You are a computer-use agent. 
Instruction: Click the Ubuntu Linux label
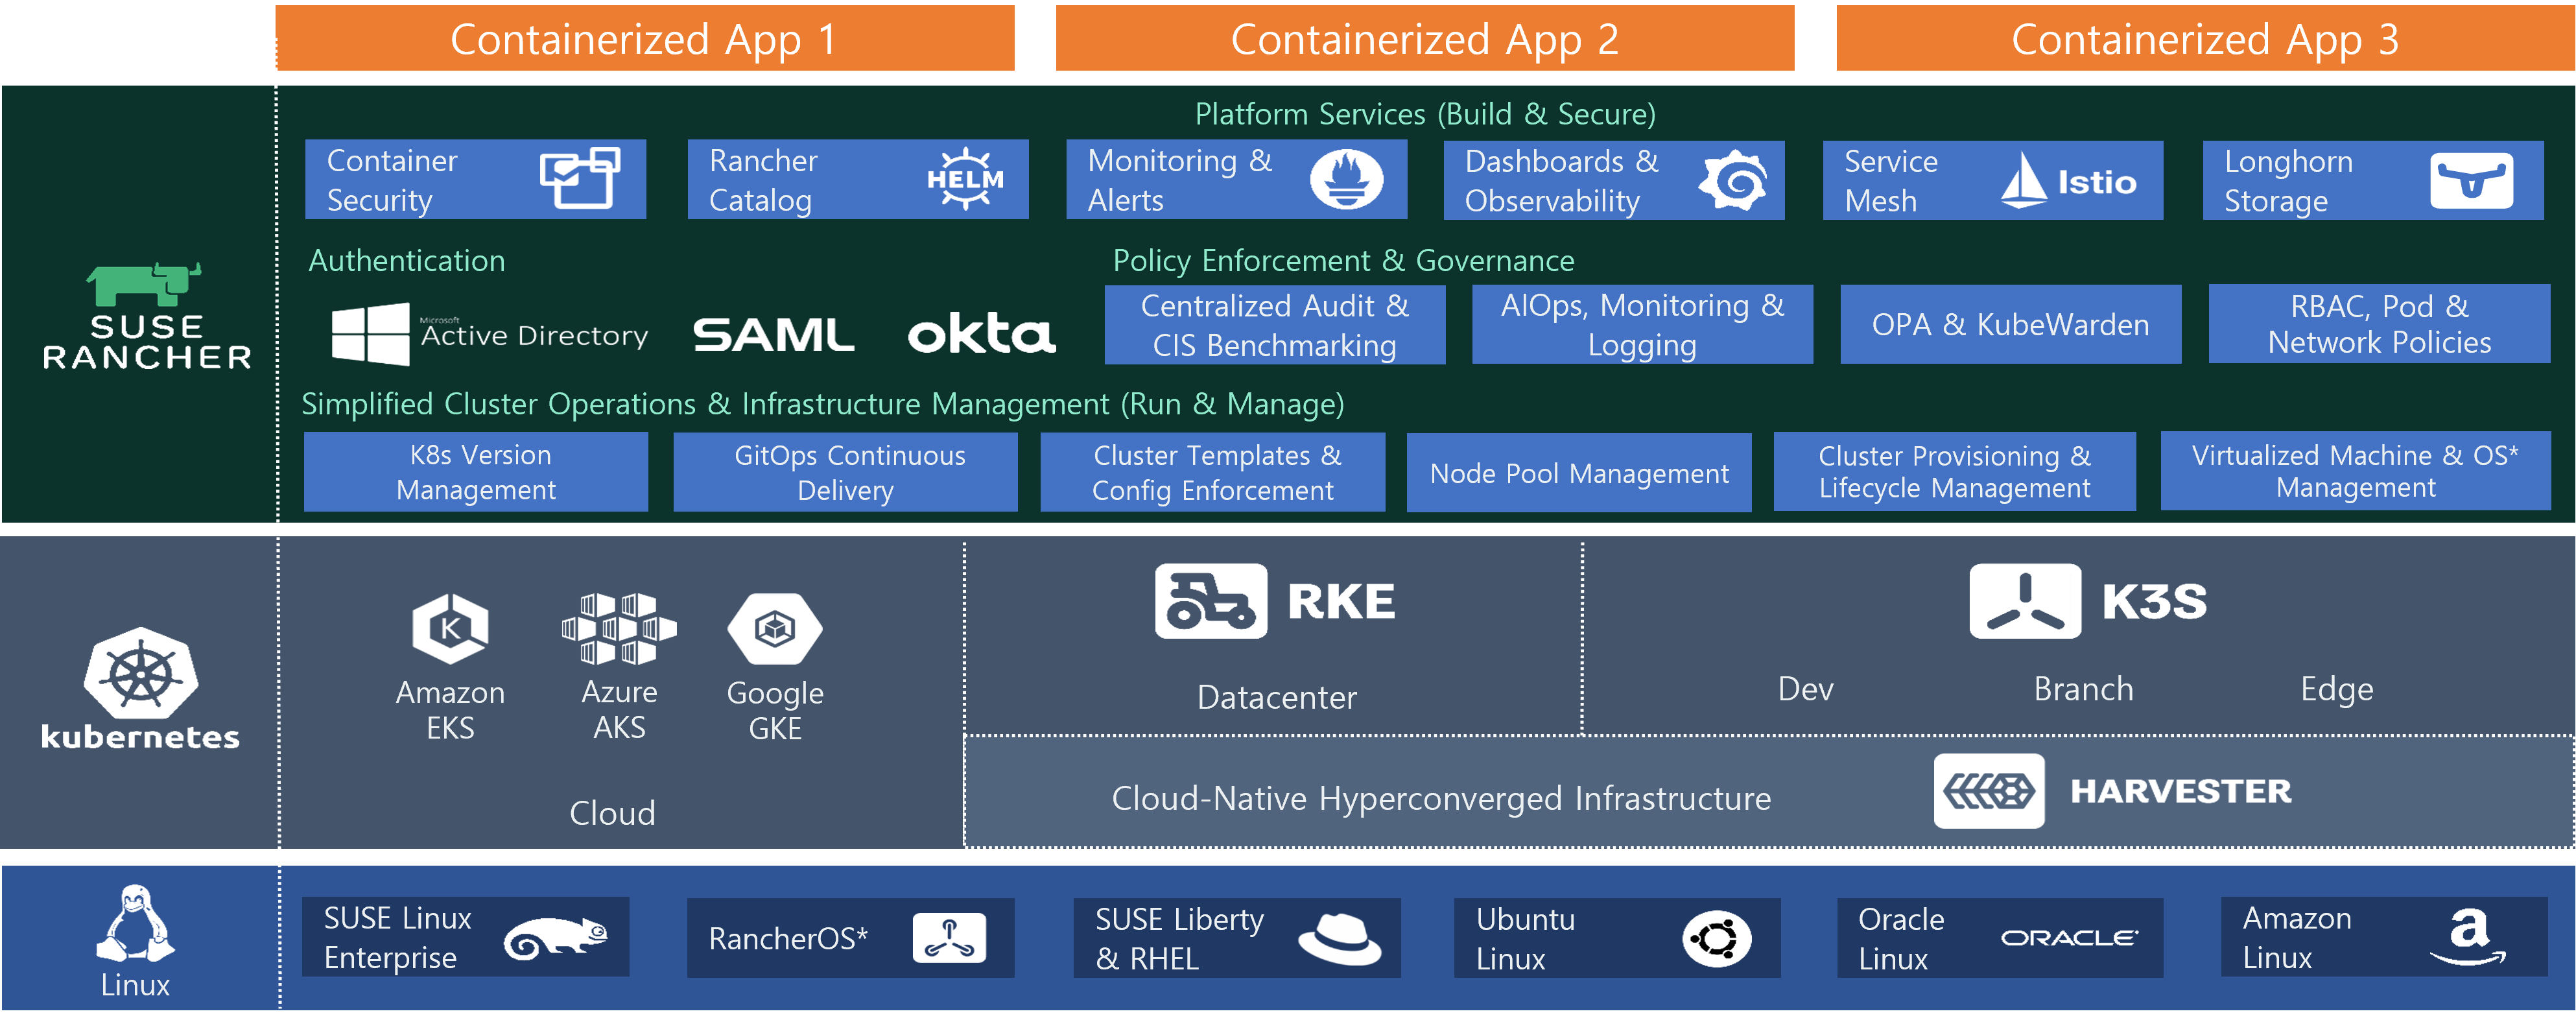1525,939
